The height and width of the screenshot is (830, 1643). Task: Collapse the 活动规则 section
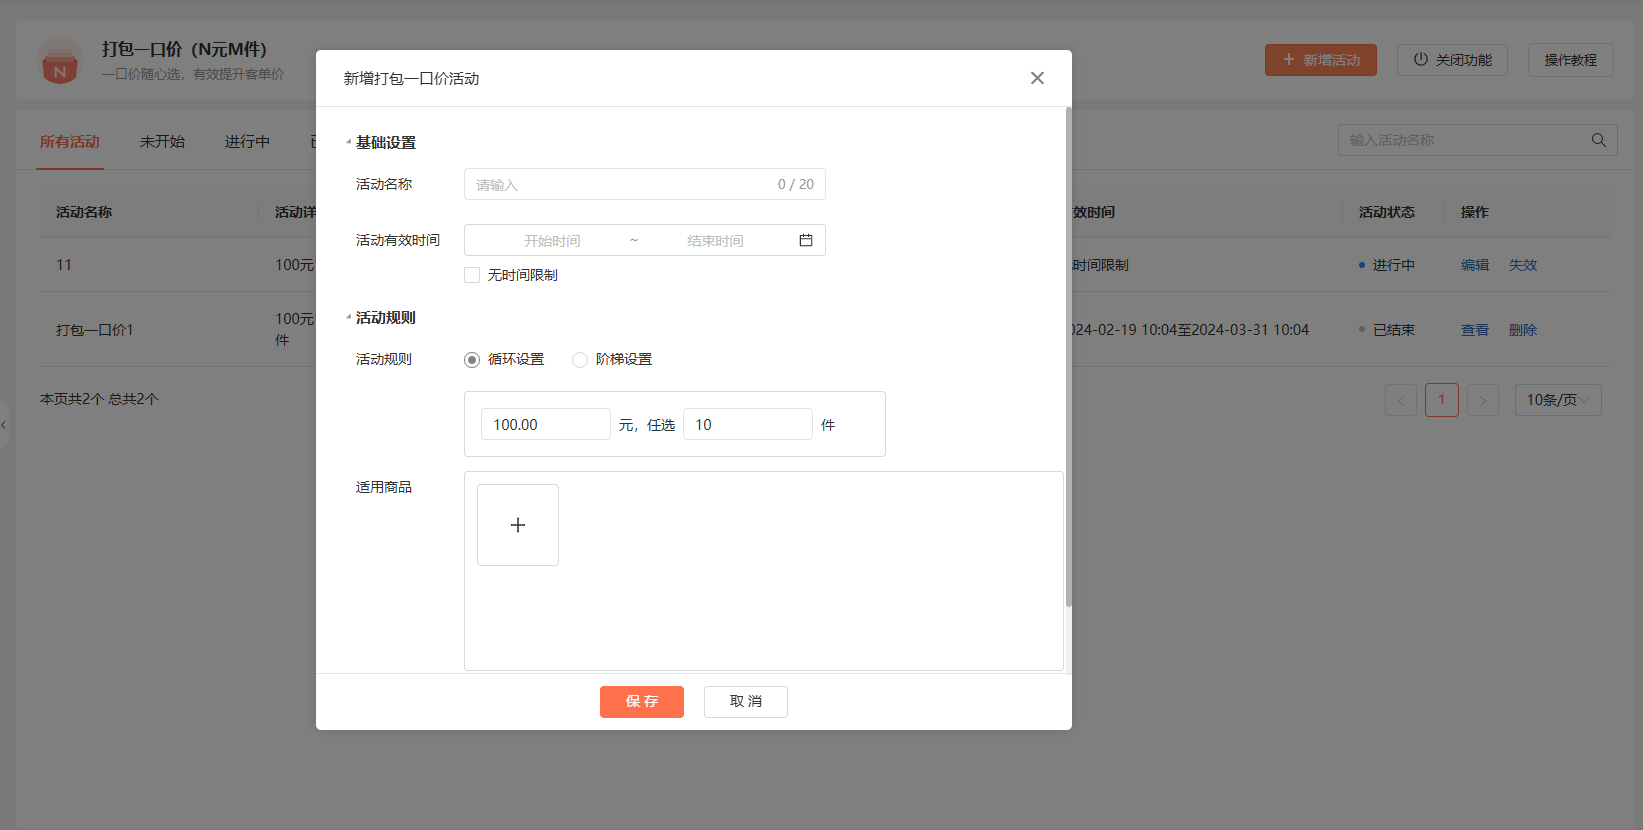tap(349, 318)
